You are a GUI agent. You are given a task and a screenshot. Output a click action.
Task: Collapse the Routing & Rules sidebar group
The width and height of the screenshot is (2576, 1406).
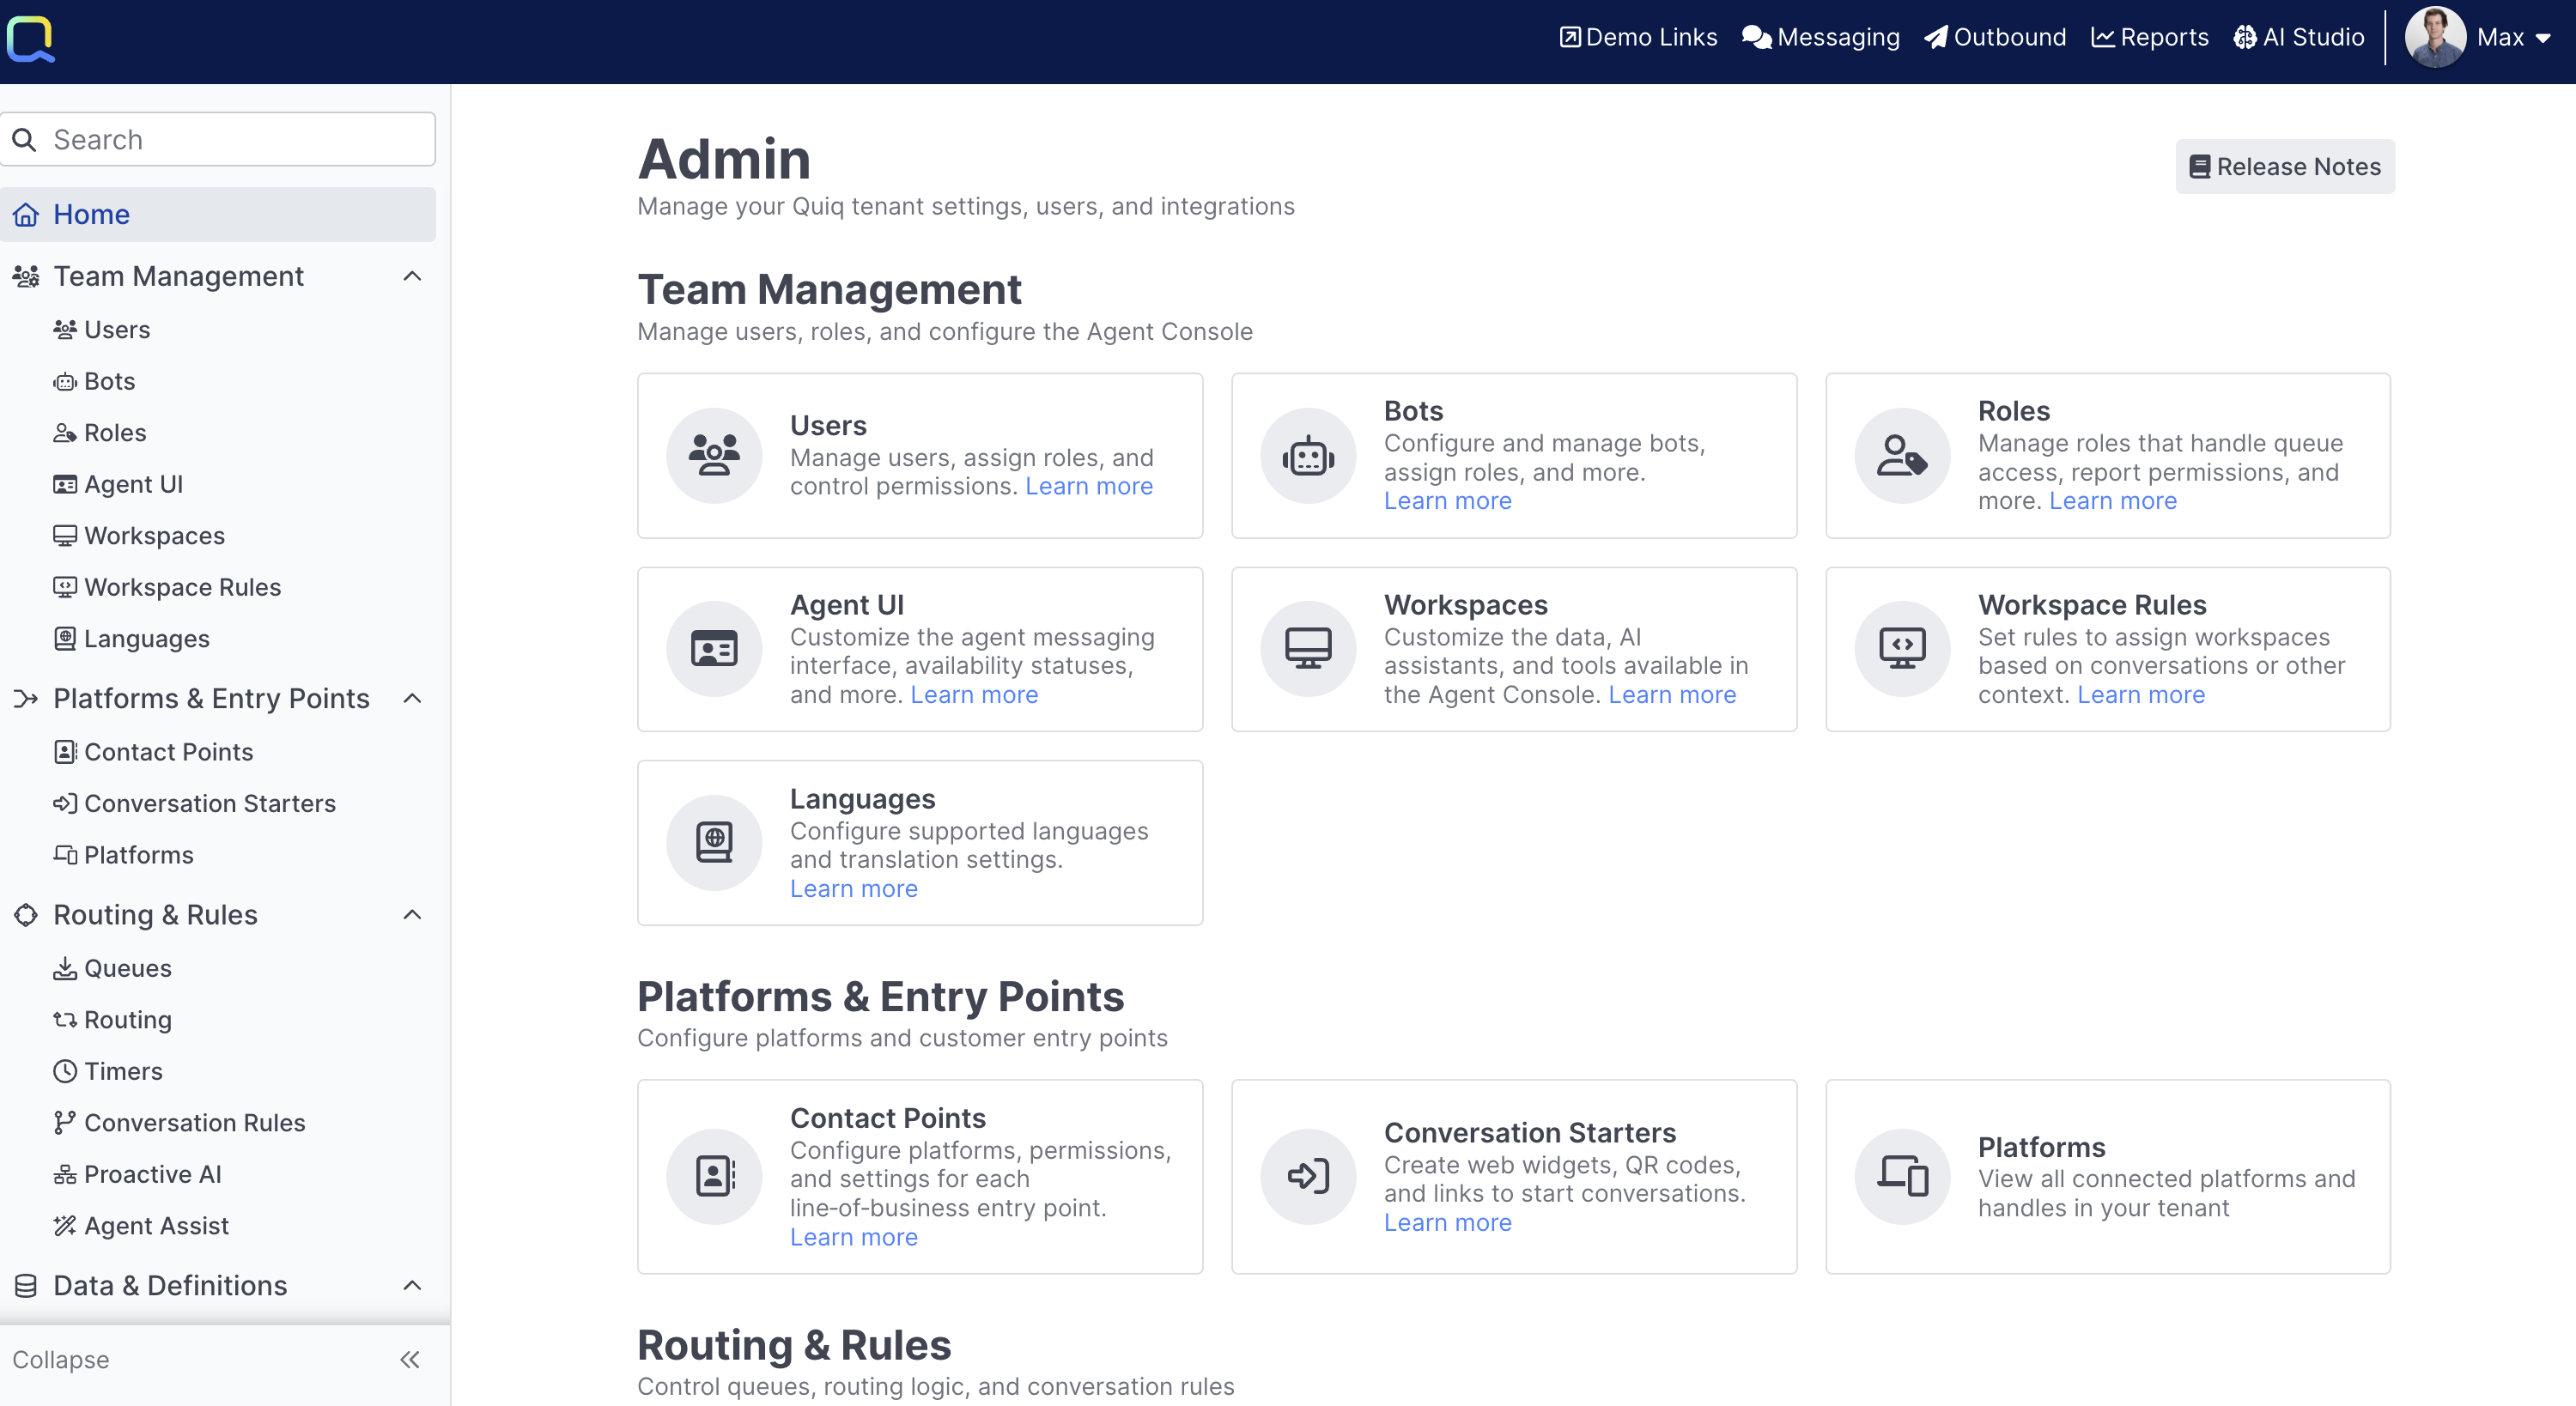[412, 915]
